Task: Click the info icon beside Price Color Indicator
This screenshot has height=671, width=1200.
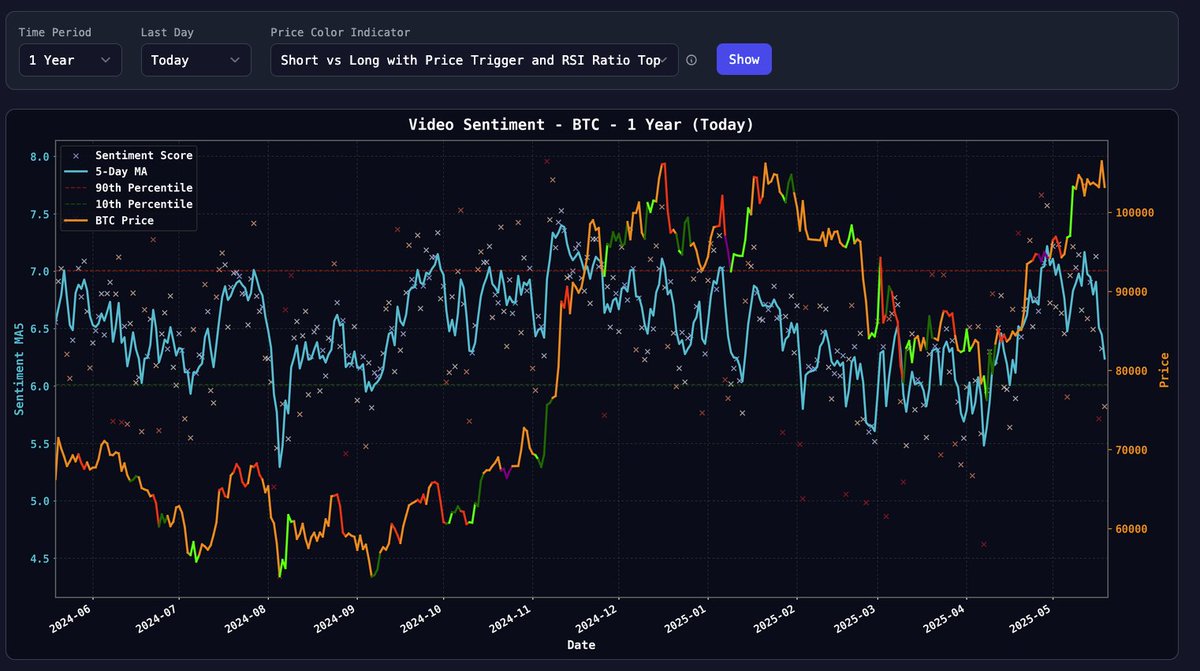Action: (x=692, y=60)
